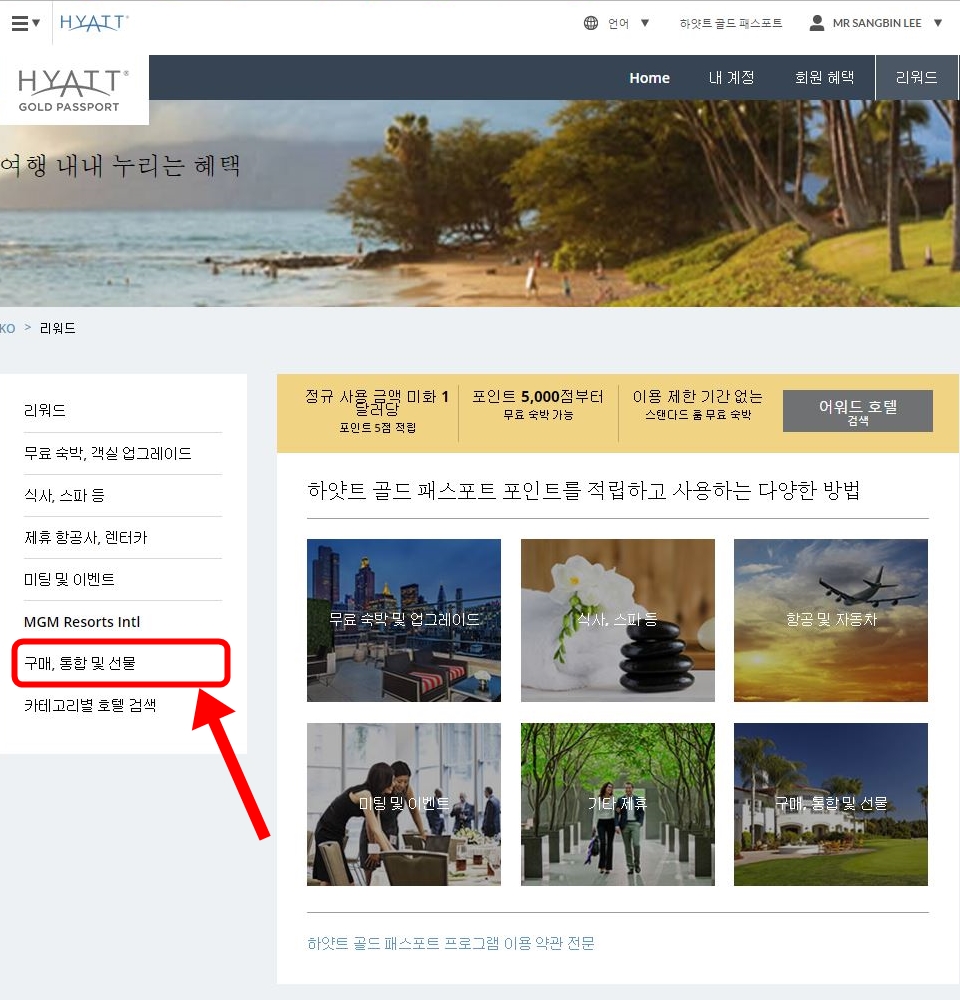Screen dimensions: 960x1000
Task: Open 식사, 스파 등 image tile
Action: 617,620
